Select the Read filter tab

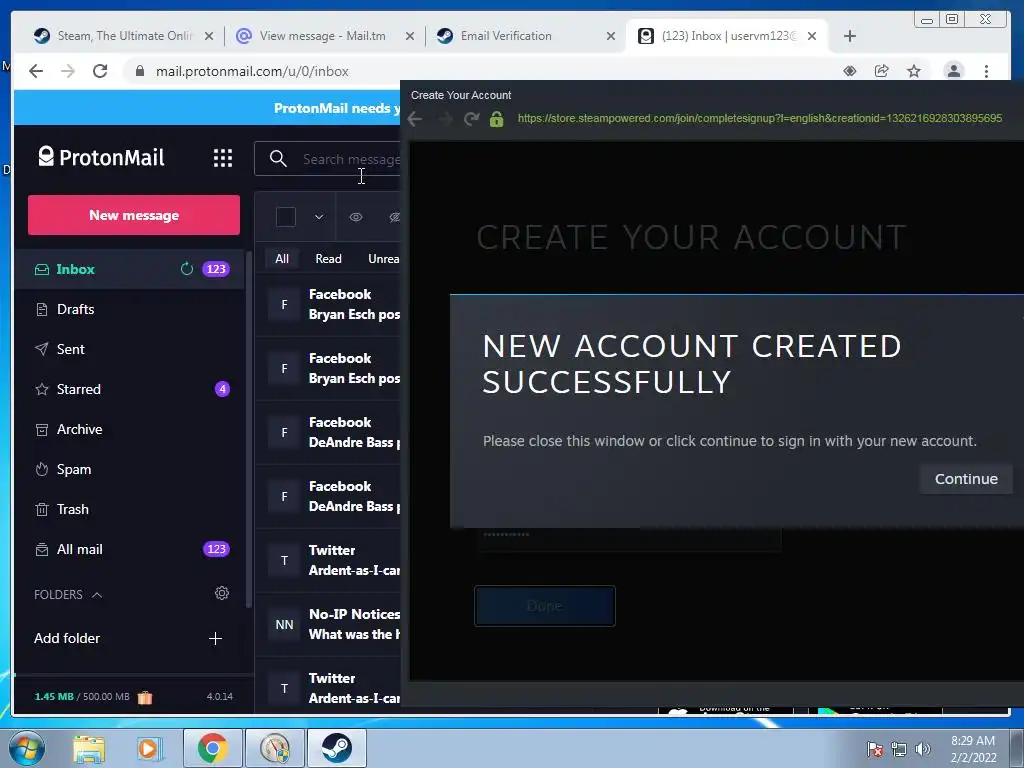tap(328, 259)
